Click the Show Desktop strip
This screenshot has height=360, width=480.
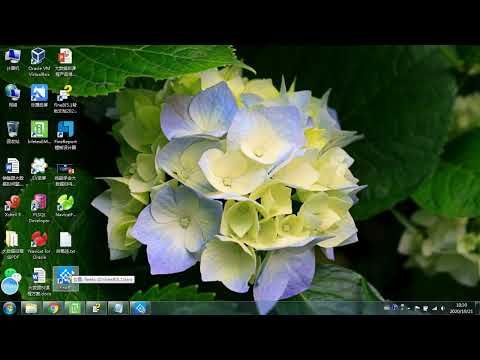(478, 308)
